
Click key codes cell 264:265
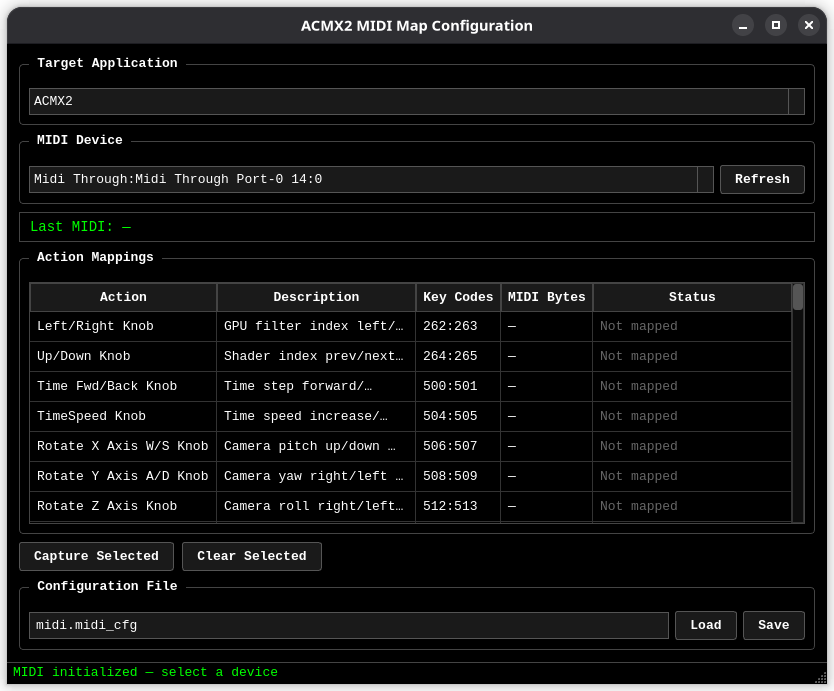coord(458,356)
